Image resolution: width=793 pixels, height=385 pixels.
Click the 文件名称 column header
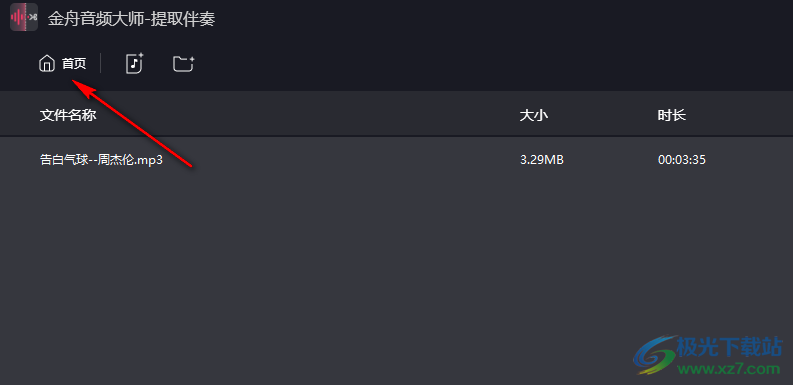tap(68, 115)
